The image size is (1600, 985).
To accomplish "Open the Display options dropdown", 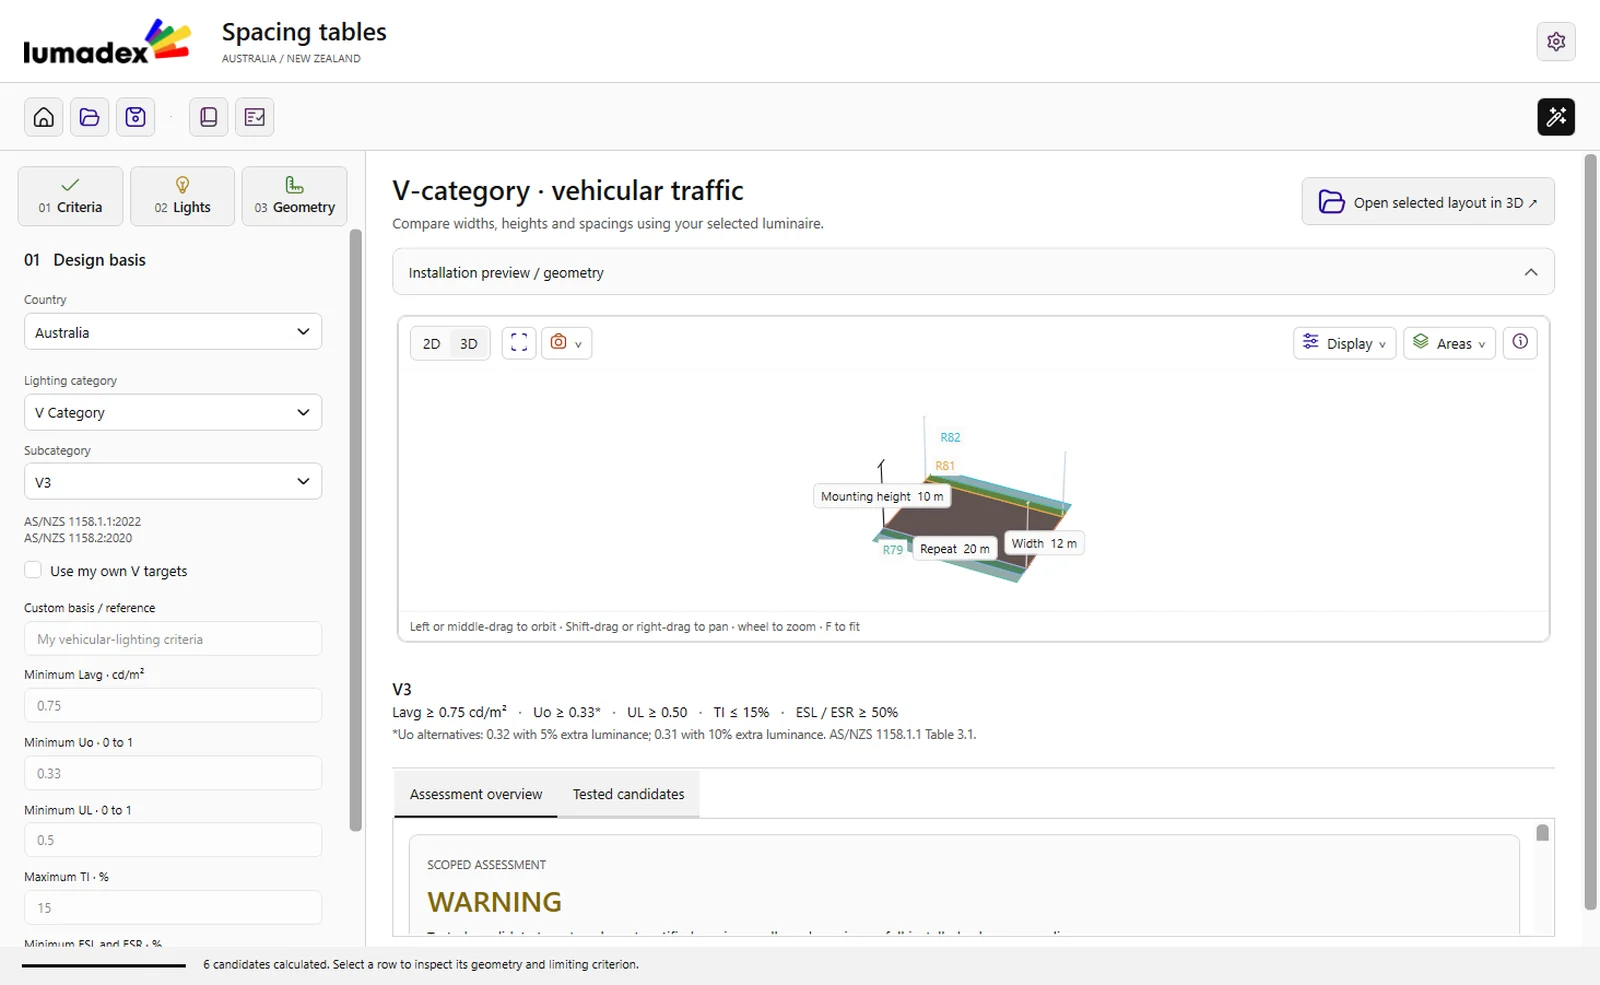I will pyautogui.click(x=1345, y=343).
